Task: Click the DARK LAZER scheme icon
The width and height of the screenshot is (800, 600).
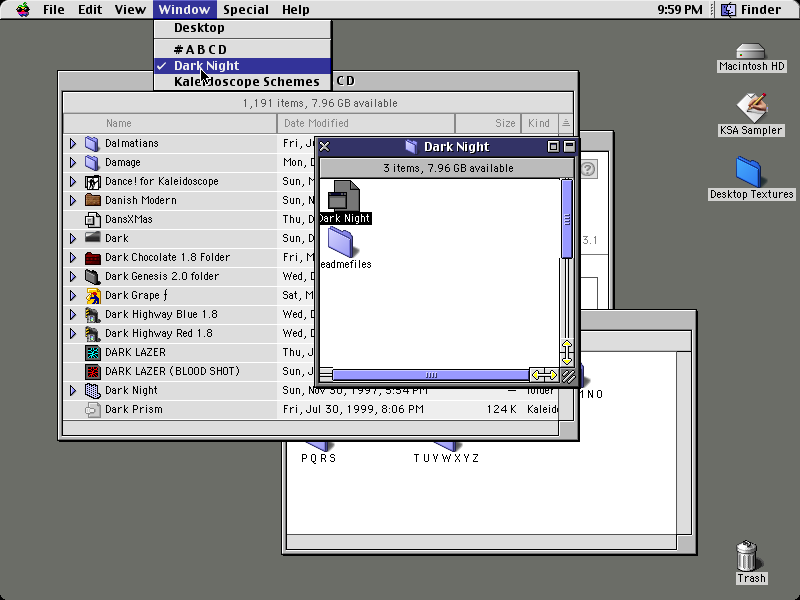Action: (x=92, y=353)
